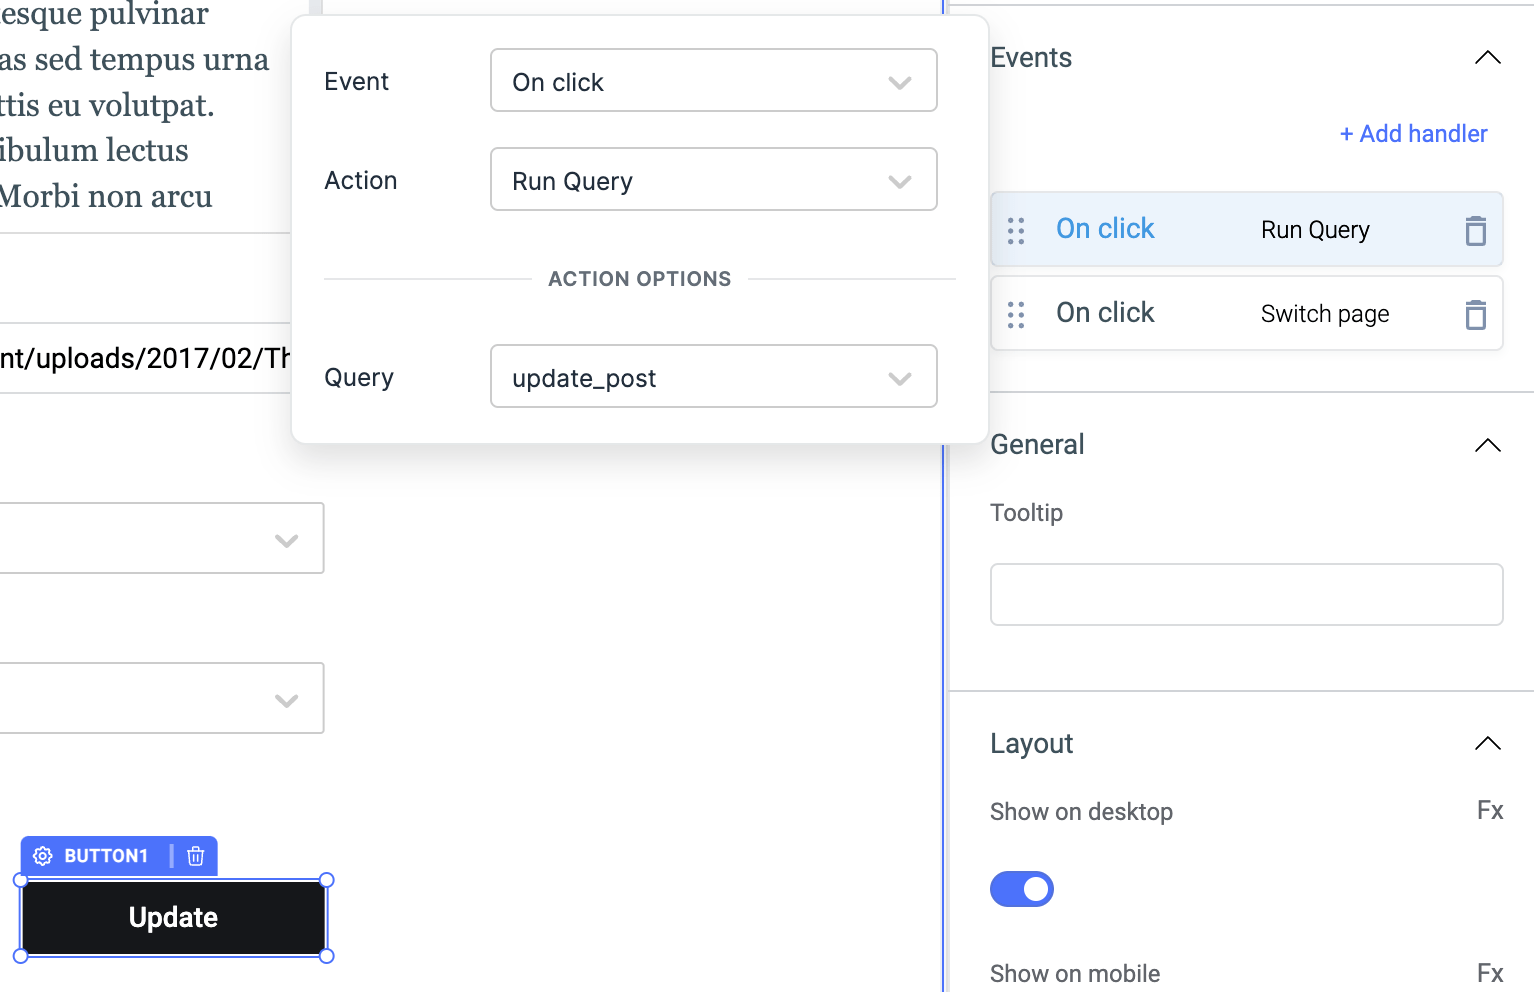Collapse the Layout section

1487,743
